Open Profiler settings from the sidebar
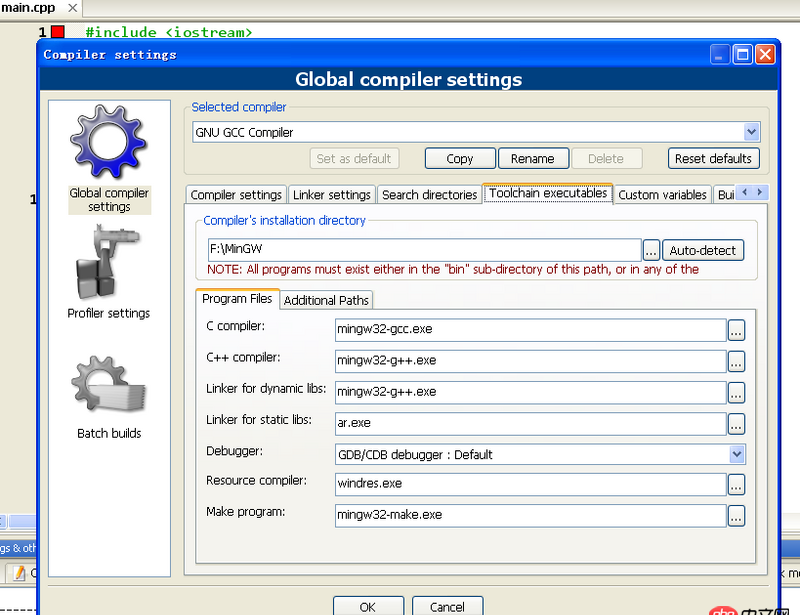Viewport: 800px width, 615px height. pyautogui.click(x=109, y=273)
